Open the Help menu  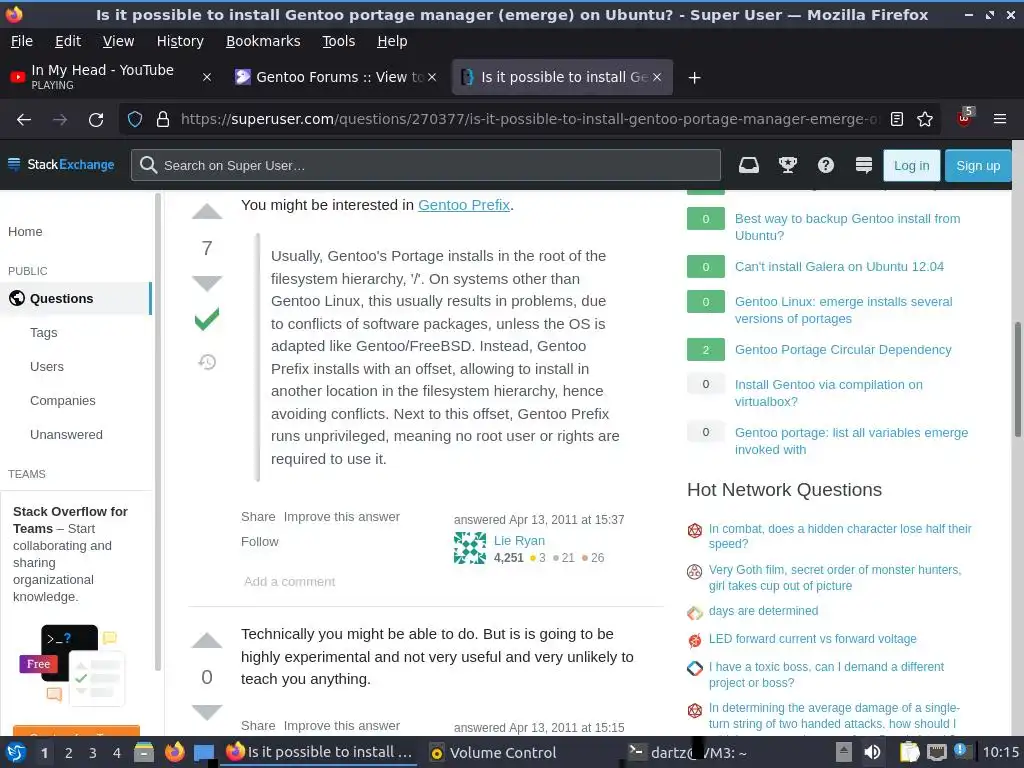[x=392, y=41]
